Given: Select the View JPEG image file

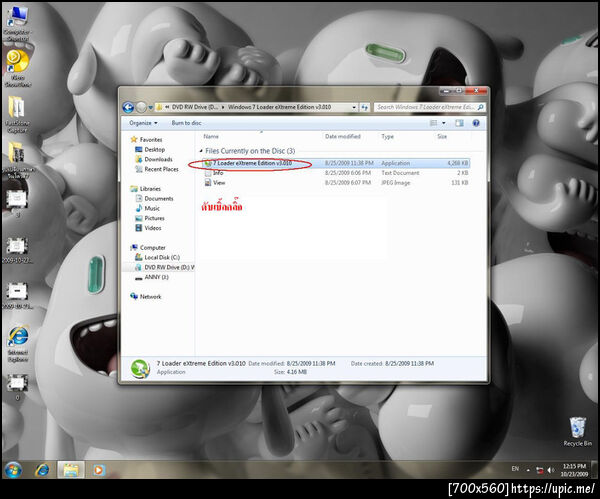Looking at the screenshot, I should point(335,183).
